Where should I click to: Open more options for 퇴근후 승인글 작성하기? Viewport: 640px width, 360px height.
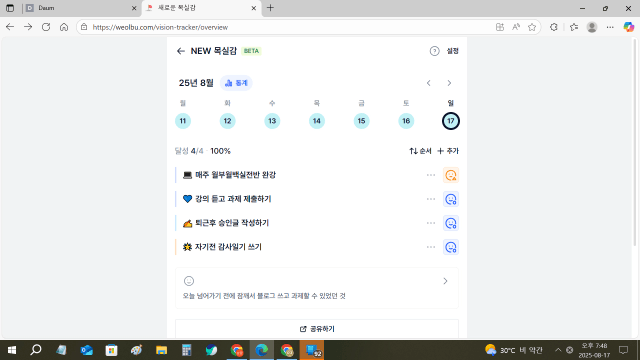click(431, 223)
